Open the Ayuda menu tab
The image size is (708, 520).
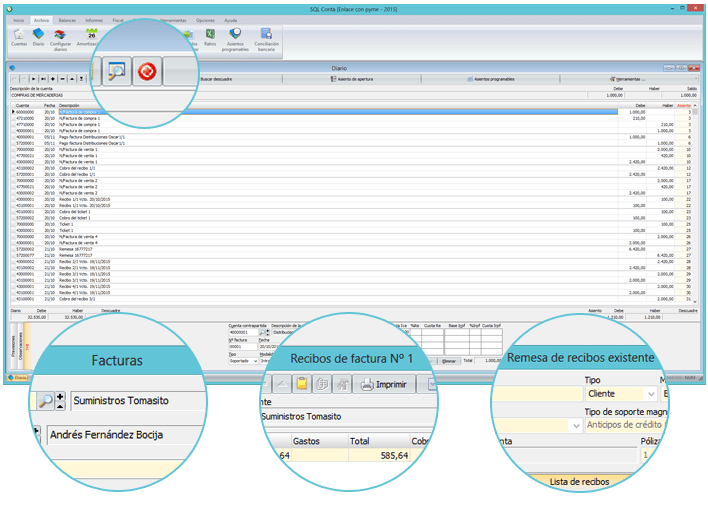tap(231, 19)
